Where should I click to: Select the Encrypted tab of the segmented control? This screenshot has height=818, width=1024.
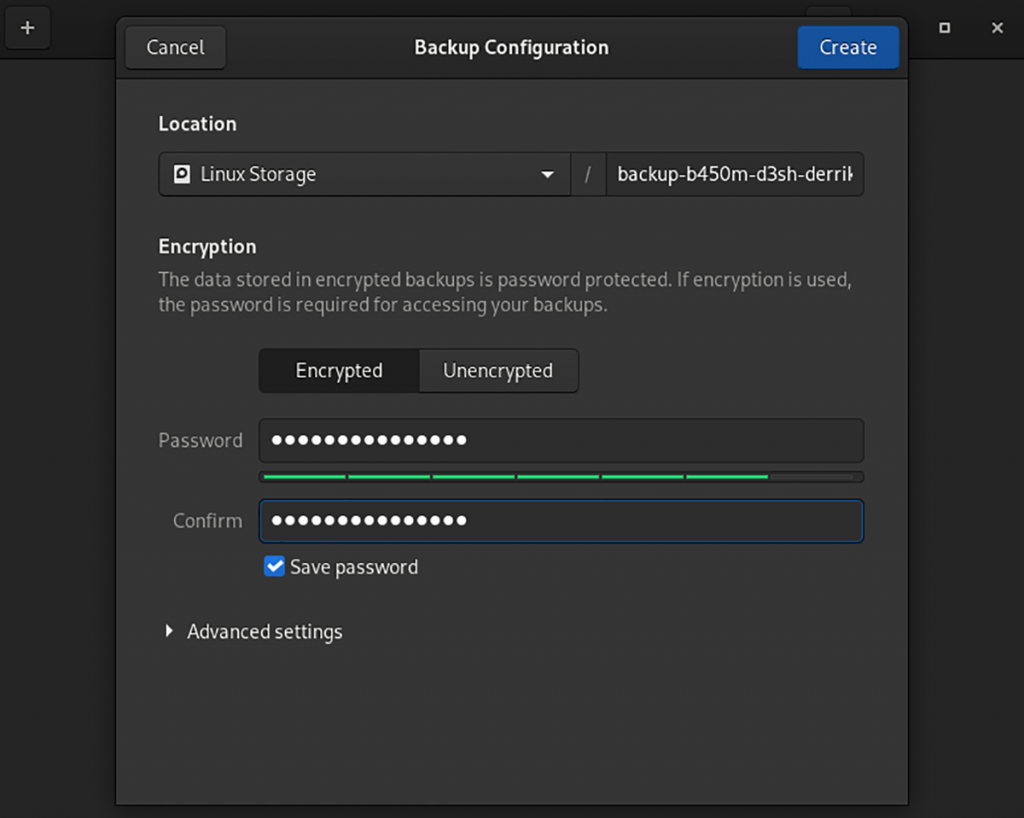338,370
